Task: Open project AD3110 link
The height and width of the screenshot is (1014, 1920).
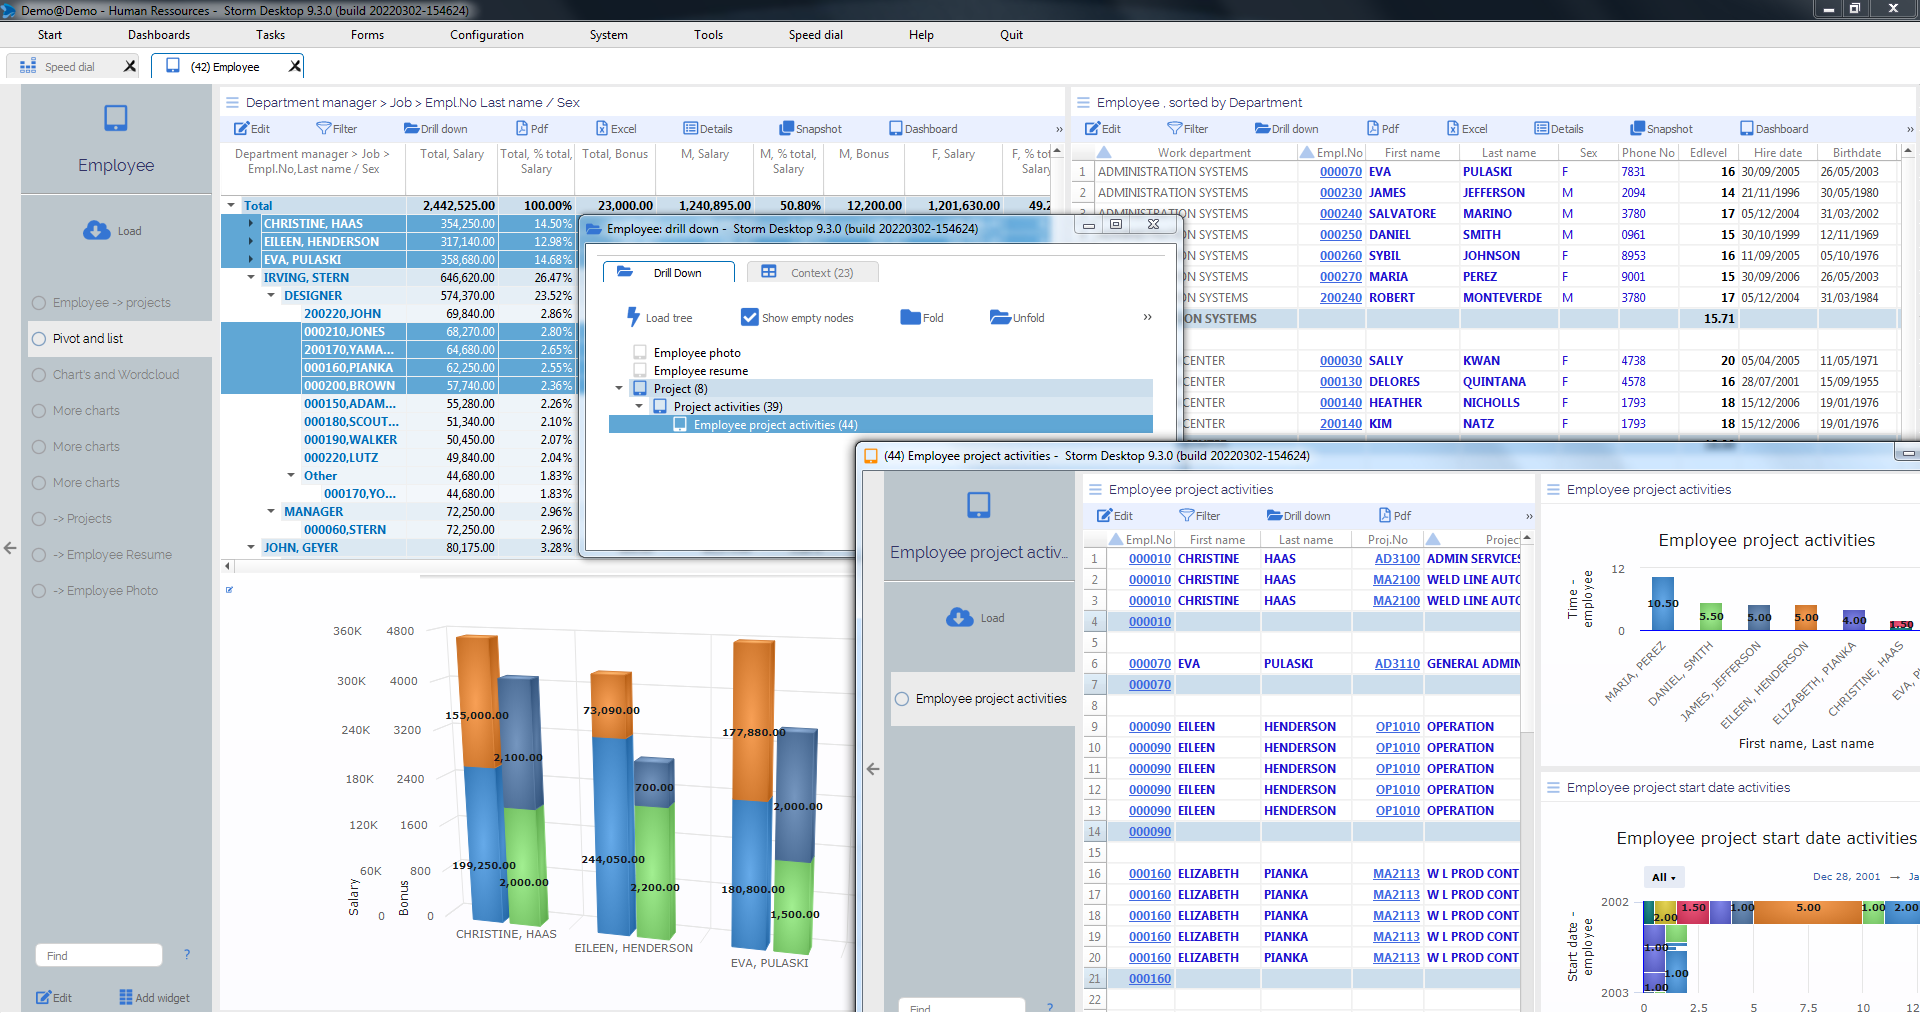Action: pos(1397,664)
